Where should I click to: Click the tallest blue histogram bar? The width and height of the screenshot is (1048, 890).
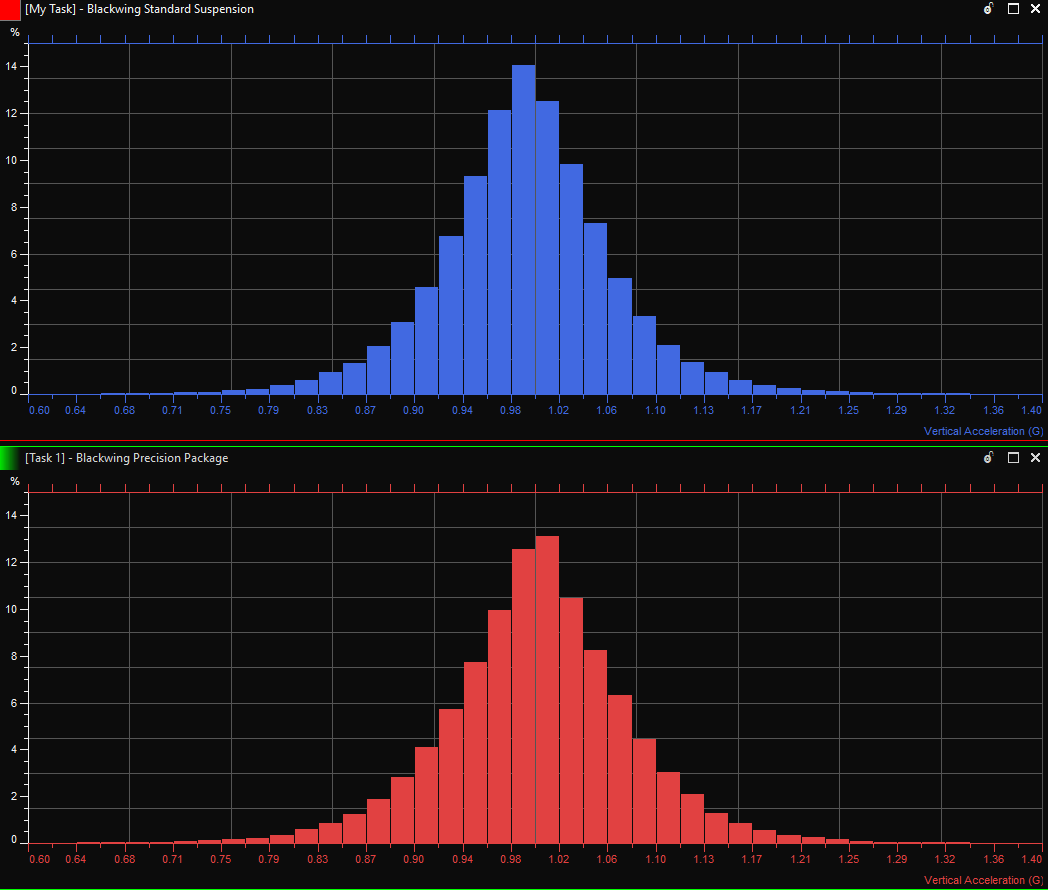click(523, 230)
